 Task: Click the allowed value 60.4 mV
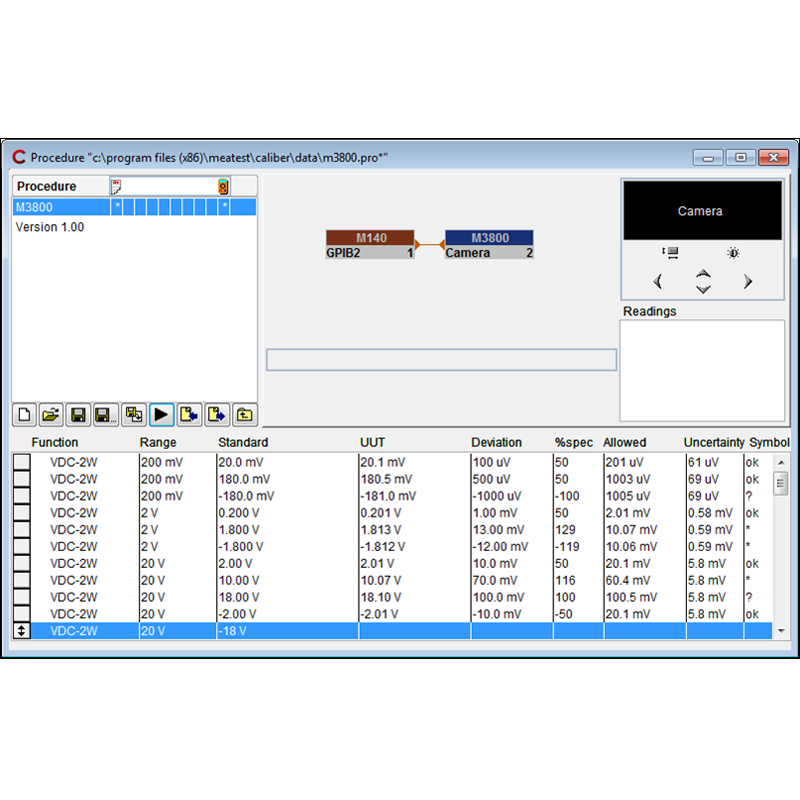pyautogui.click(x=628, y=580)
